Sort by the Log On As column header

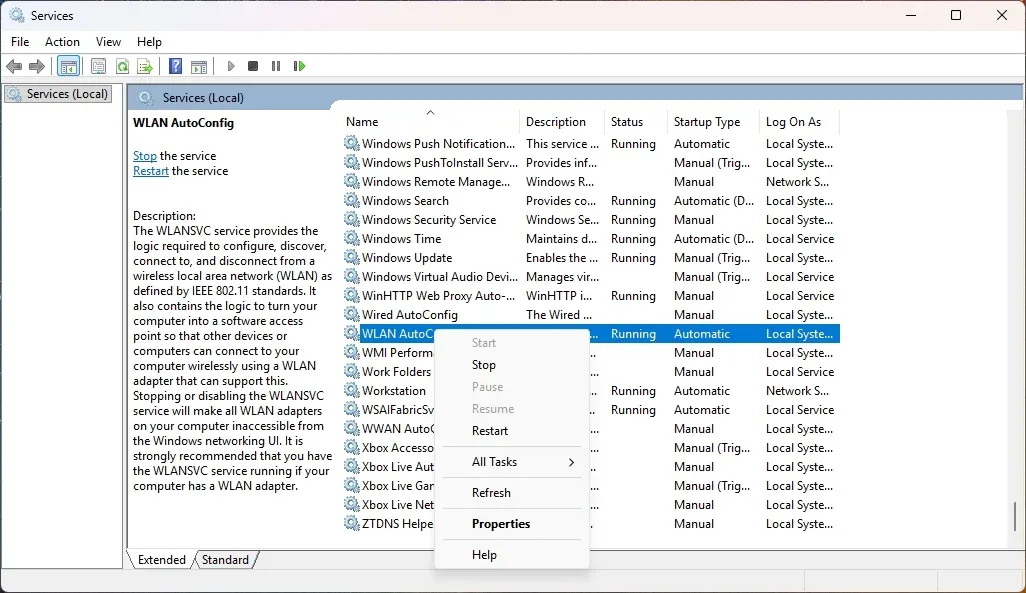point(800,122)
